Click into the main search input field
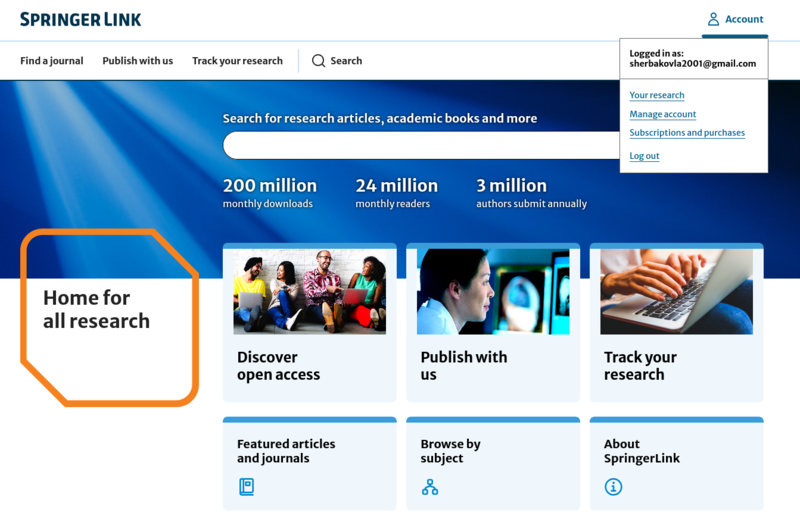The width and height of the screenshot is (800, 522). coord(421,145)
